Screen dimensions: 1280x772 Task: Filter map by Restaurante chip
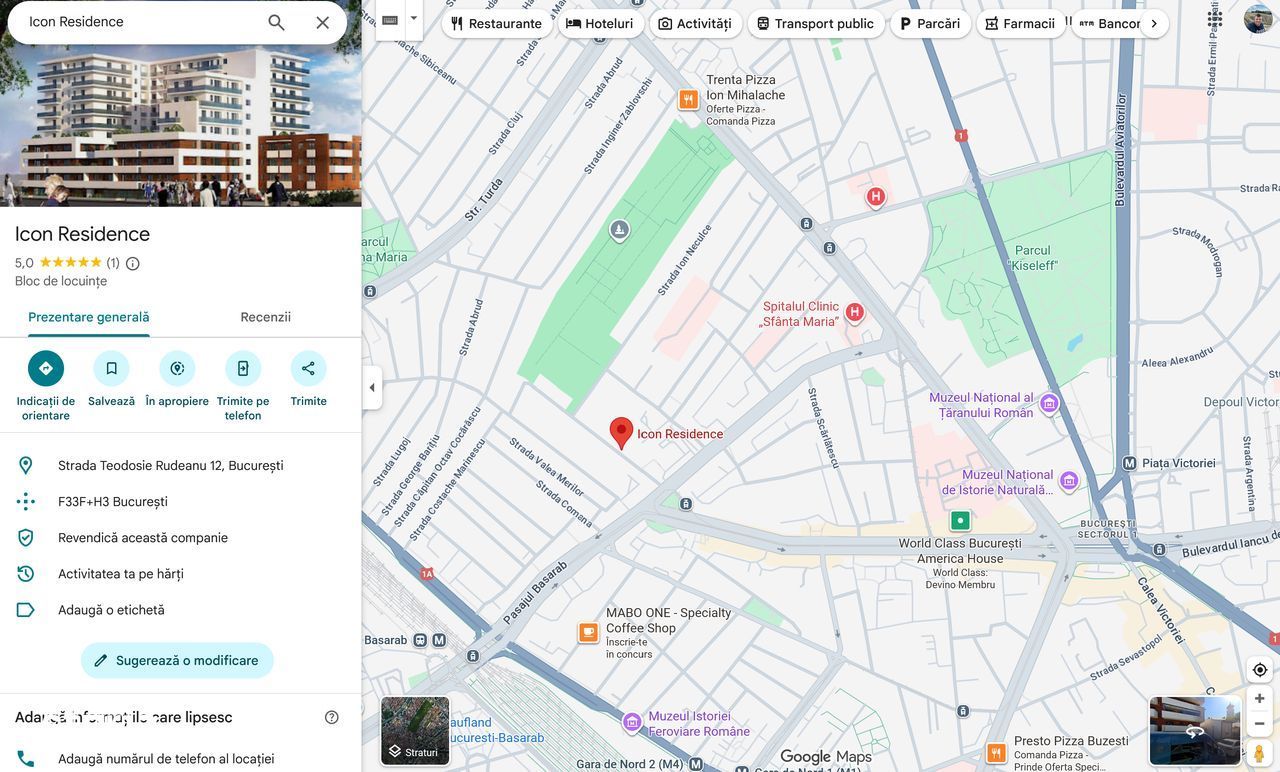coord(496,23)
